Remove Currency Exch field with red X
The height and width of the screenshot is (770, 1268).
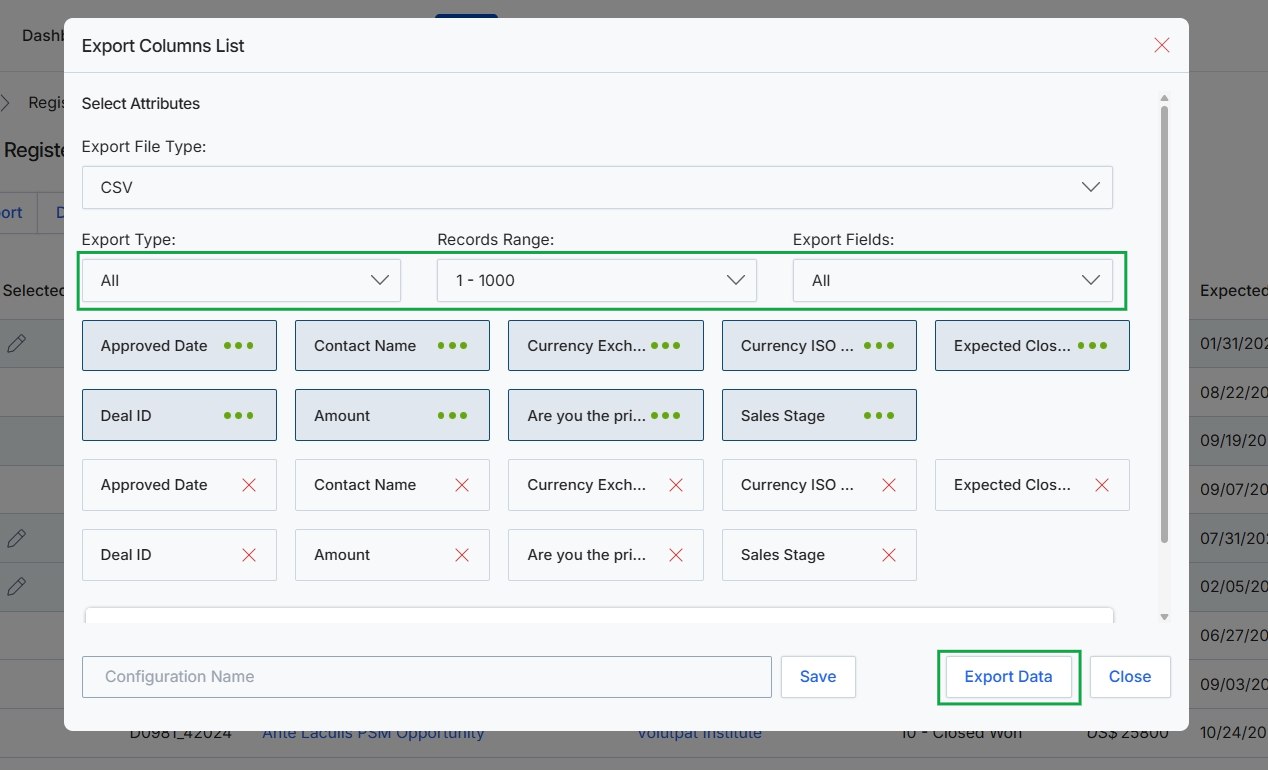coord(676,485)
